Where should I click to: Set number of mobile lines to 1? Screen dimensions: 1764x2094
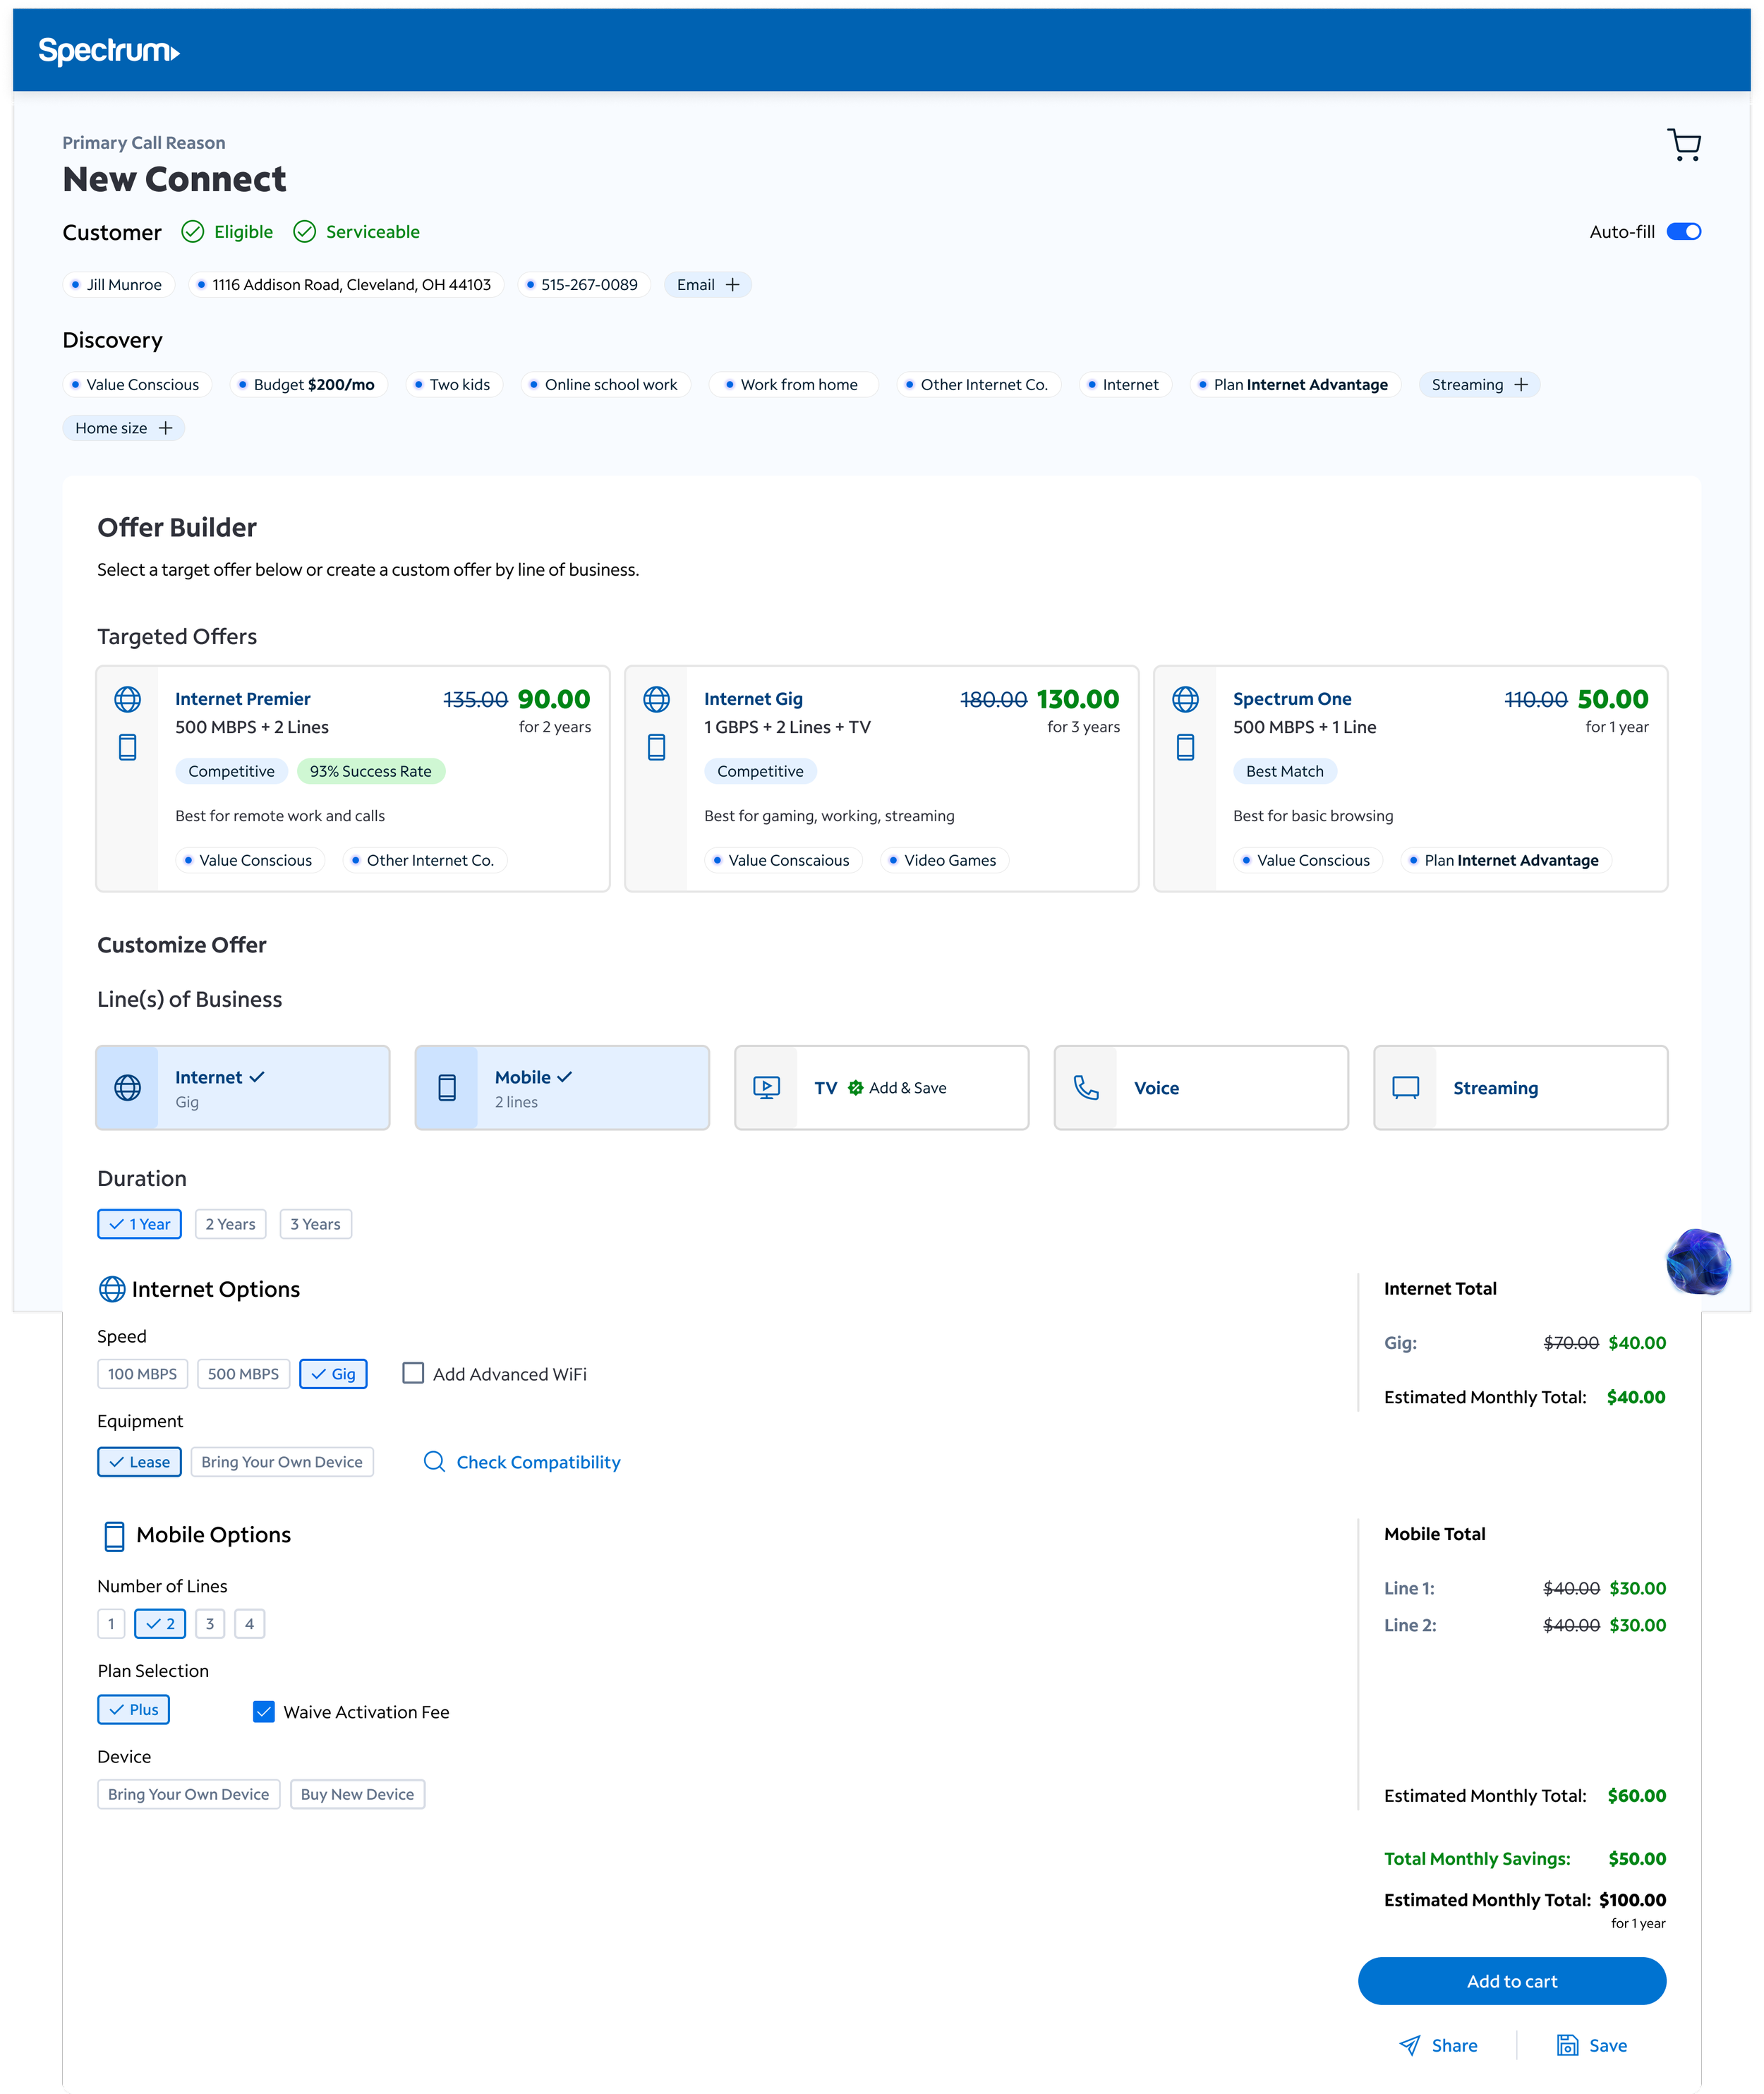coord(111,1624)
